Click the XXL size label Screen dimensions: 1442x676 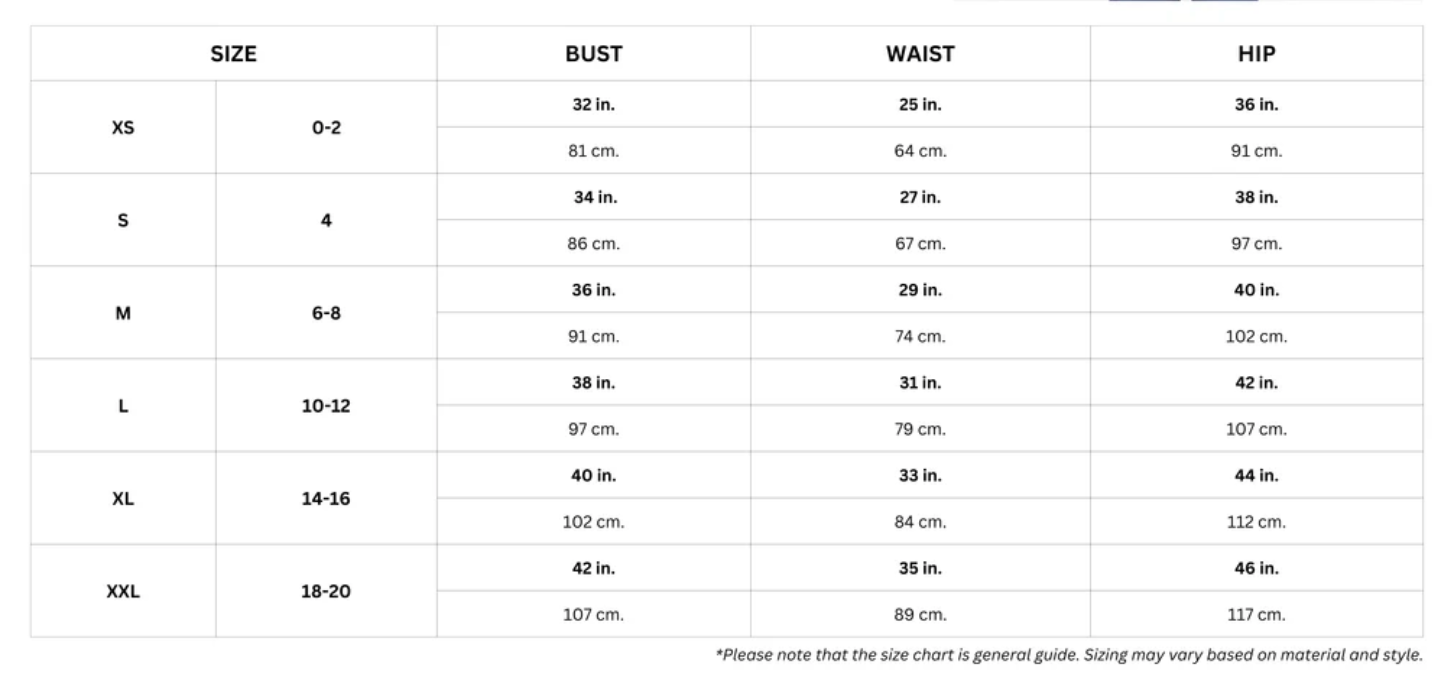(123, 591)
